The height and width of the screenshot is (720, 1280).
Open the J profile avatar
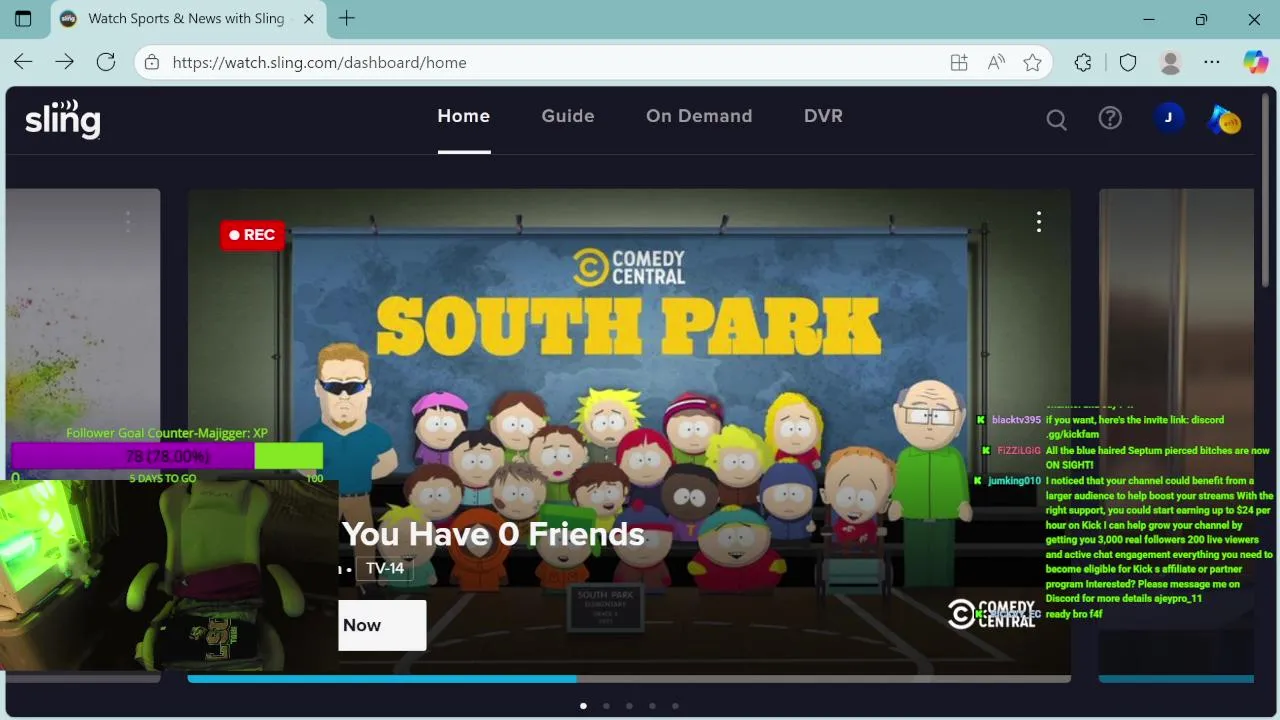[1168, 118]
